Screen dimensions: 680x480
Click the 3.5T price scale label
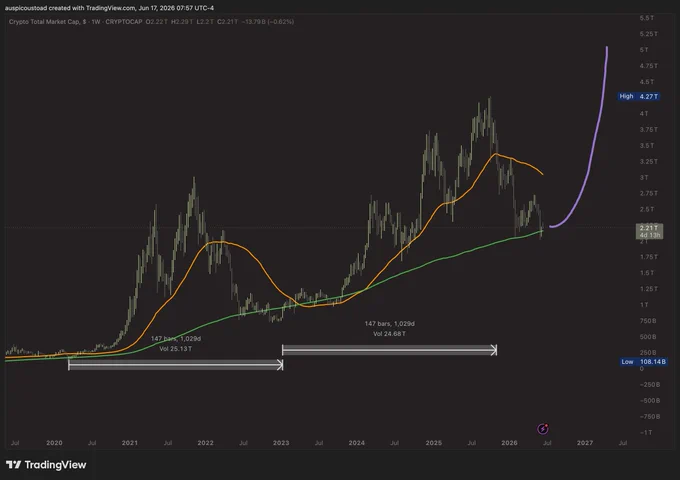647,146
